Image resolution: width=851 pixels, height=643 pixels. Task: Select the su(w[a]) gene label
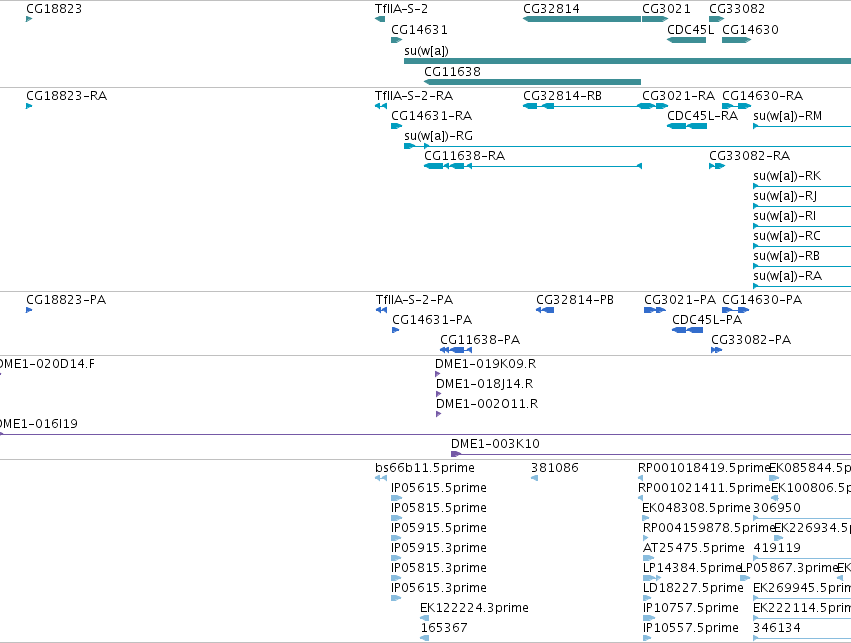tap(426, 50)
